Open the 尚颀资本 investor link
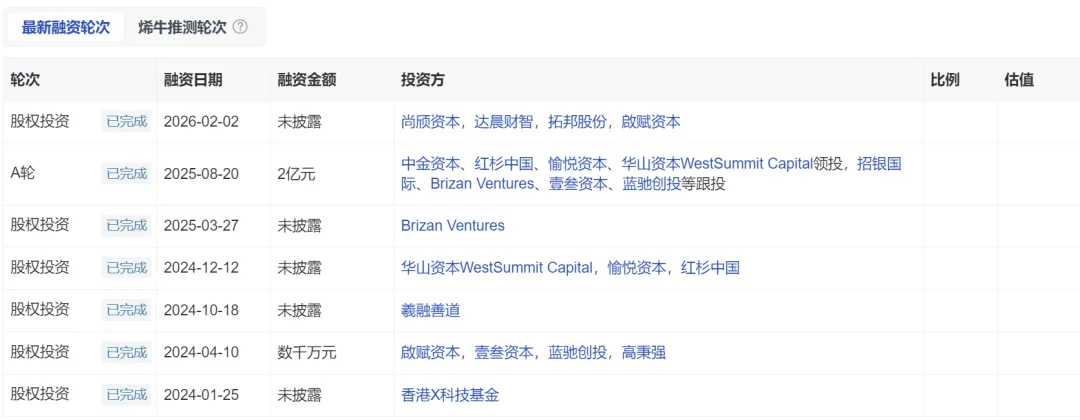The width and height of the screenshot is (1080, 420). point(431,122)
